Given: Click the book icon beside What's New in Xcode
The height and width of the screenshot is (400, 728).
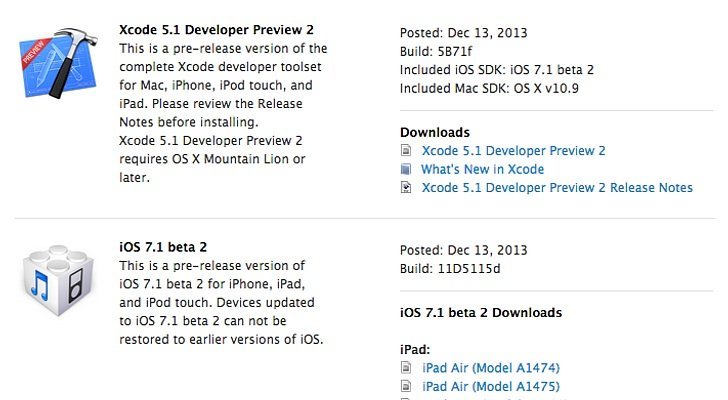Looking at the screenshot, I should [406, 169].
